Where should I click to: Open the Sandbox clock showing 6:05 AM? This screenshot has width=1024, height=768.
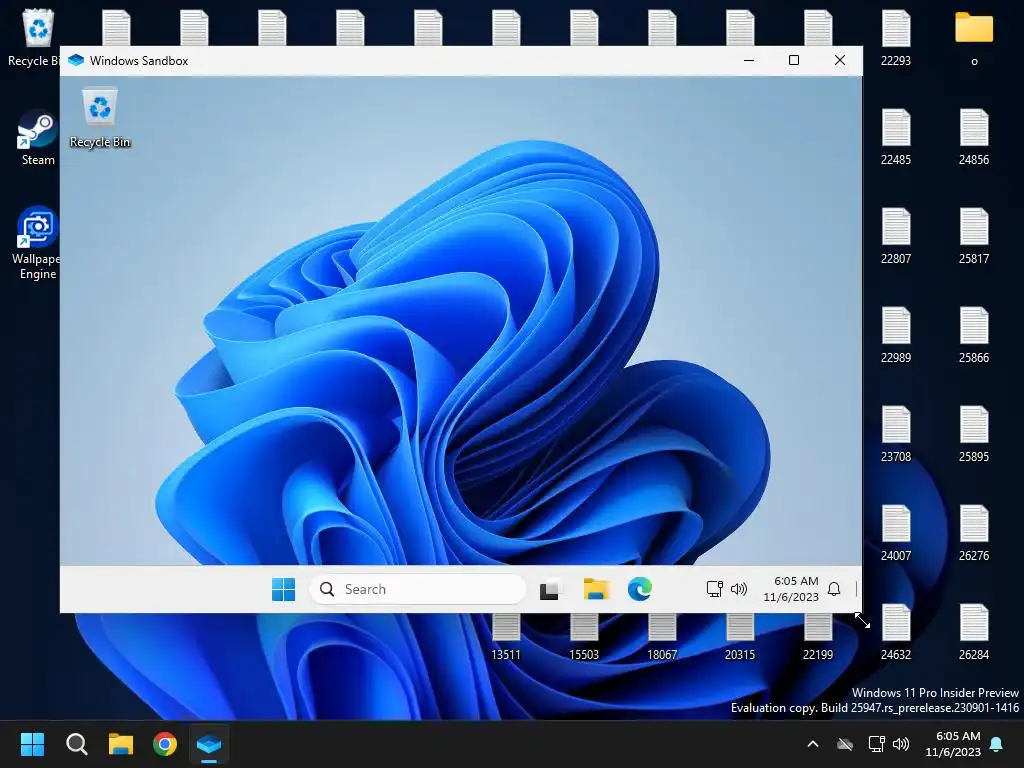coord(791,589)
